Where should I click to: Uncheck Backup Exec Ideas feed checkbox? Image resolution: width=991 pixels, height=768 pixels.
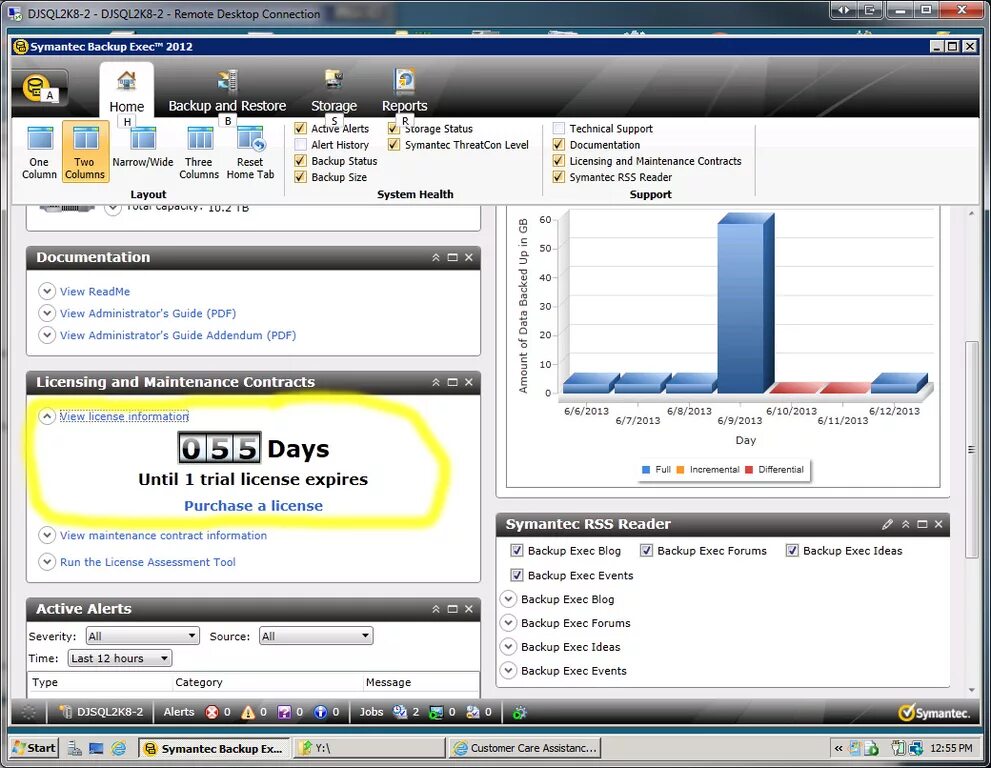pos(792,551)
